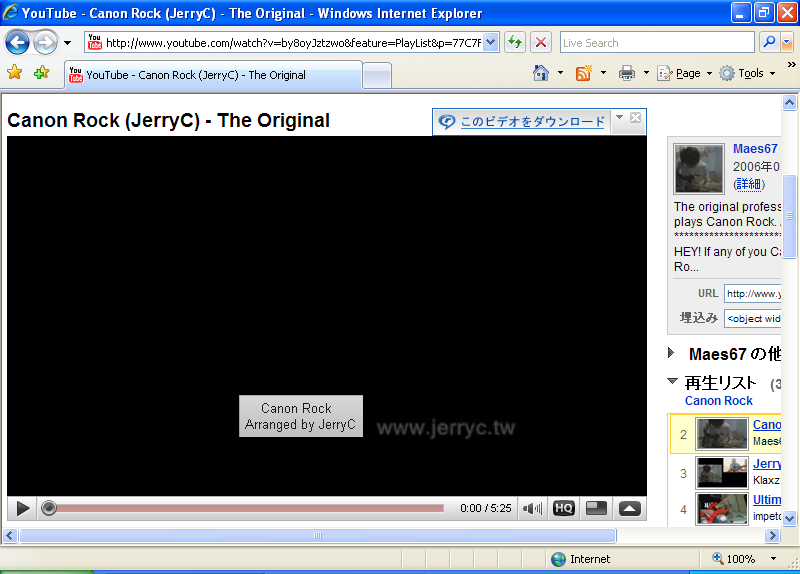Click the horizontal scrollbar thumb

[318, 535]
